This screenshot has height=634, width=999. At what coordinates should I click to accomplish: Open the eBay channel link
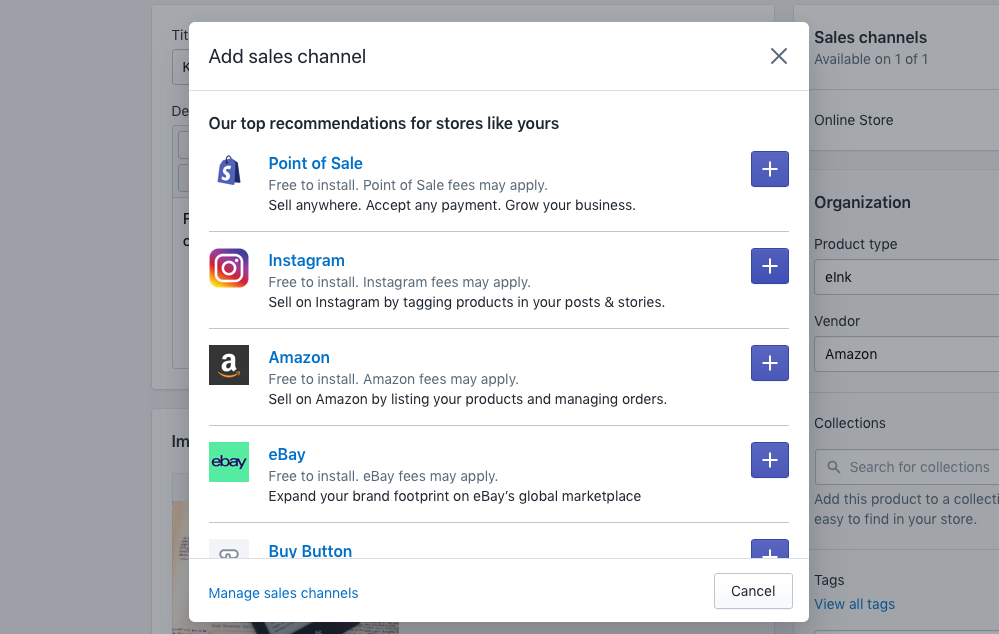287,454
